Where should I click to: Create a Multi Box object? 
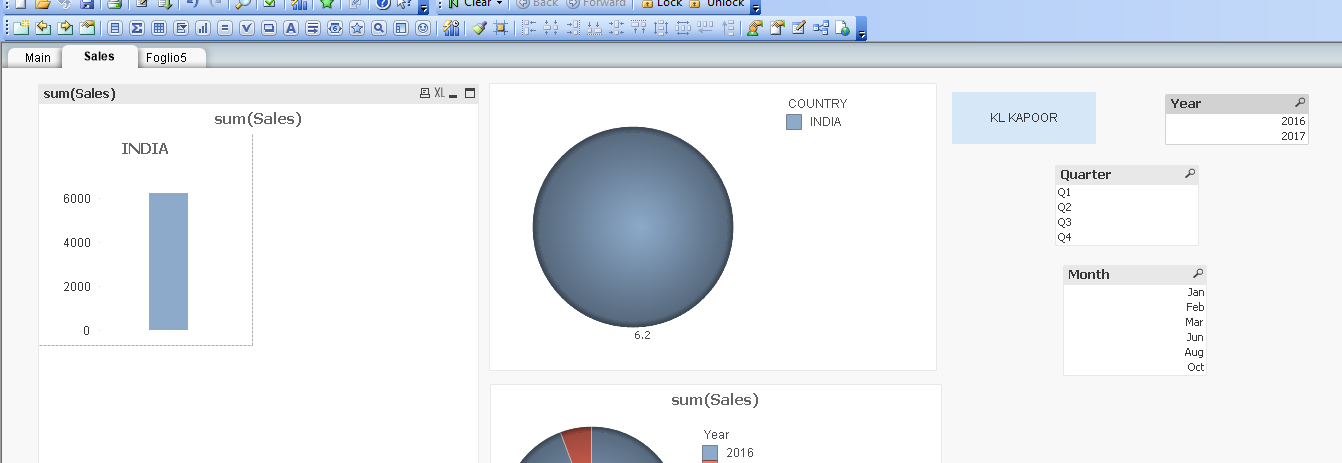tap(181, 28)
